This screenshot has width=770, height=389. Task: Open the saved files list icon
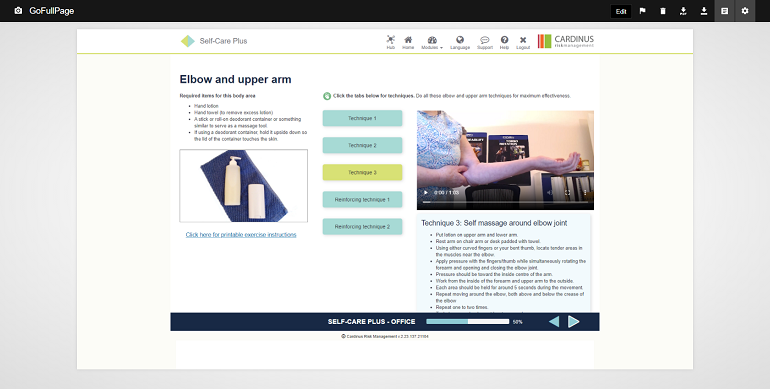click(x=724, y=11)
